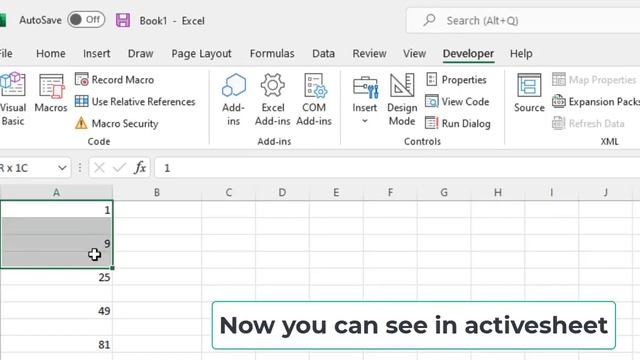Click the formula bar options dots
The width and height of the screenshot is (640, 360).
[x=80, y=168]
